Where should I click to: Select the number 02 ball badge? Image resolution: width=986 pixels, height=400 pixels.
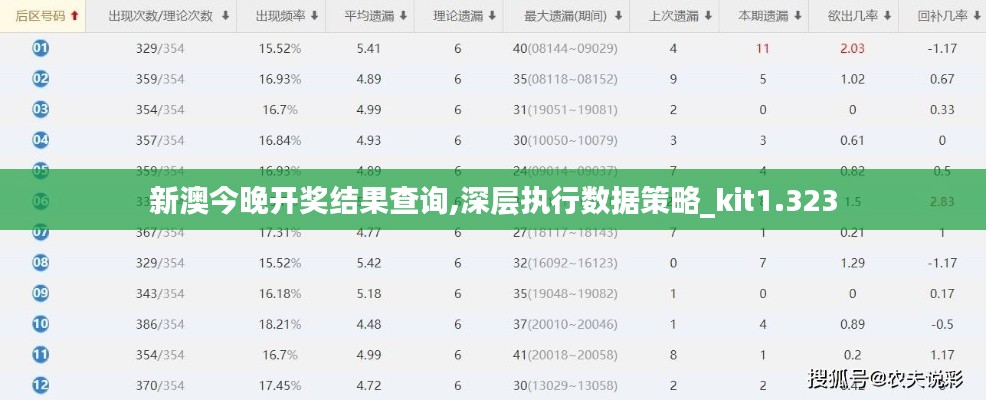[41, 79]
